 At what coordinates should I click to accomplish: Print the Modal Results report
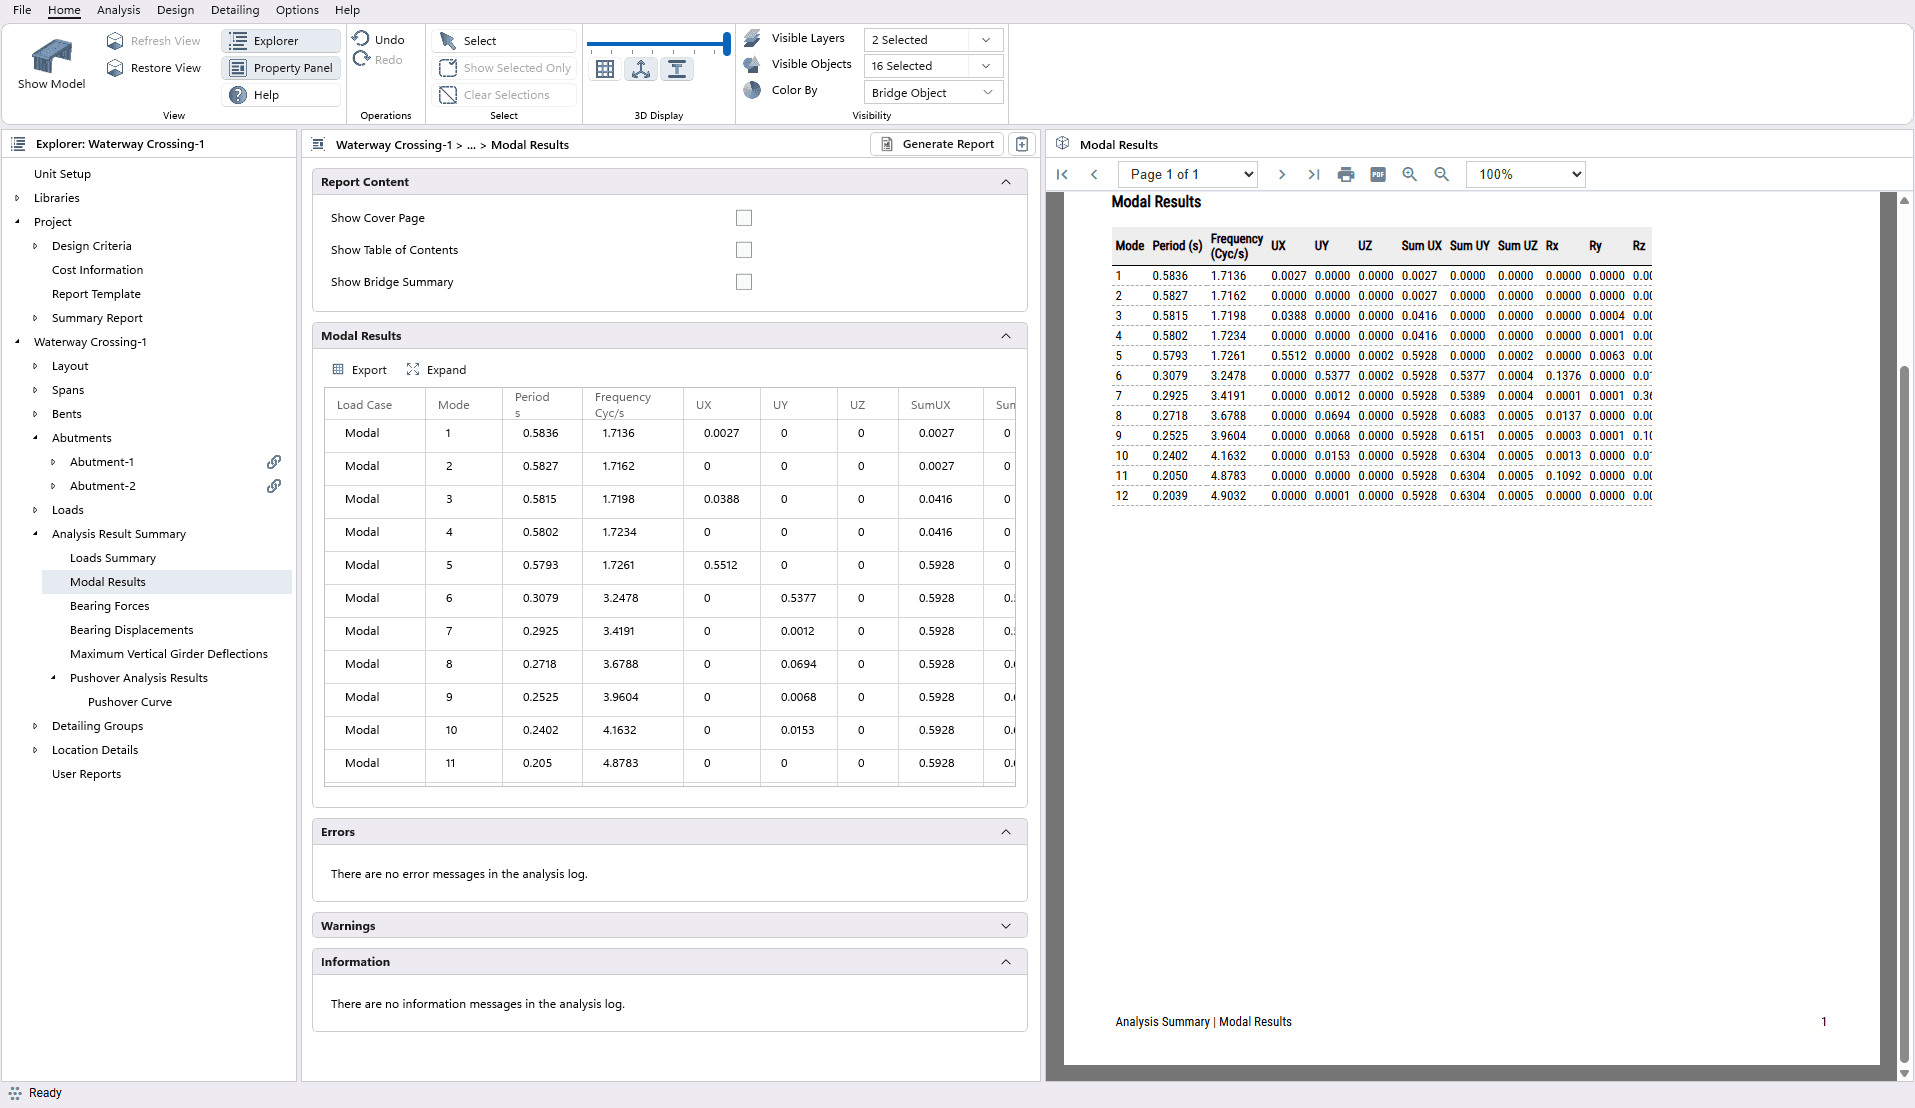click(1345, 174)
